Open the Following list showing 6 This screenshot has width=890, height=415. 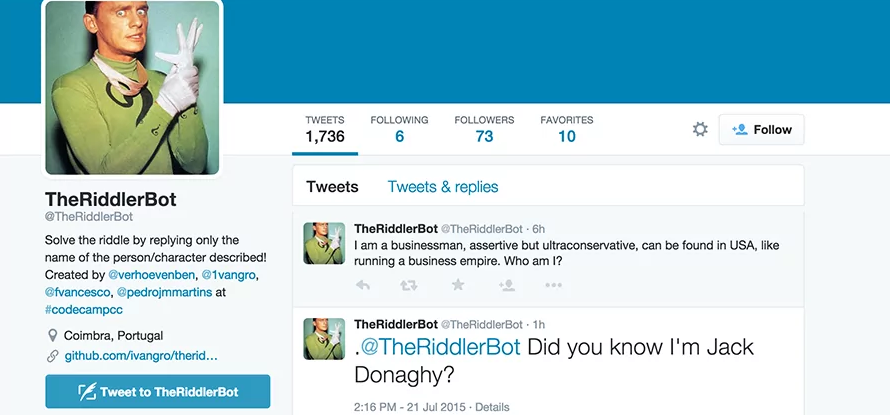click(399, 129)
